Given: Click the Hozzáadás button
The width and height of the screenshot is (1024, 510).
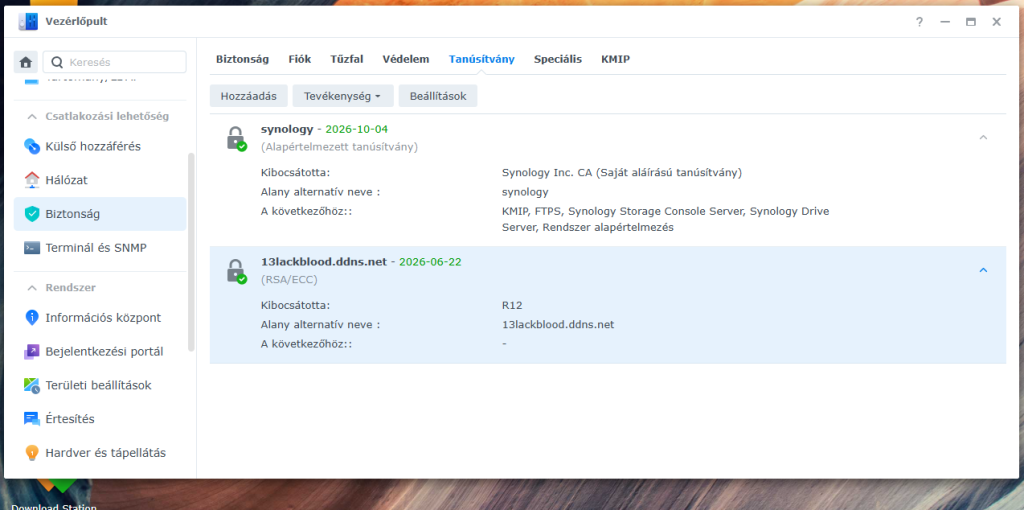Looking at the screenshot, I should 249,96.
